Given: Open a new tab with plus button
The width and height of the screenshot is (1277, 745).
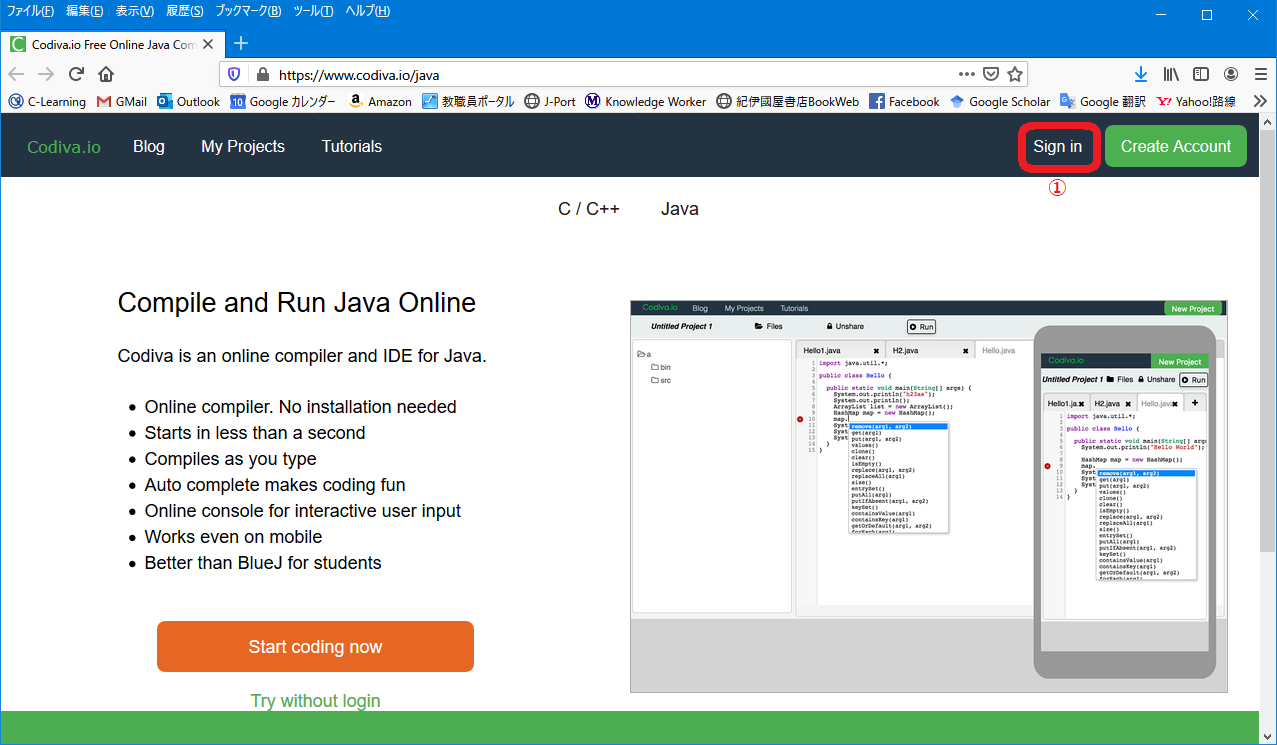Looking at the screenshot, I should pos(241,43).
